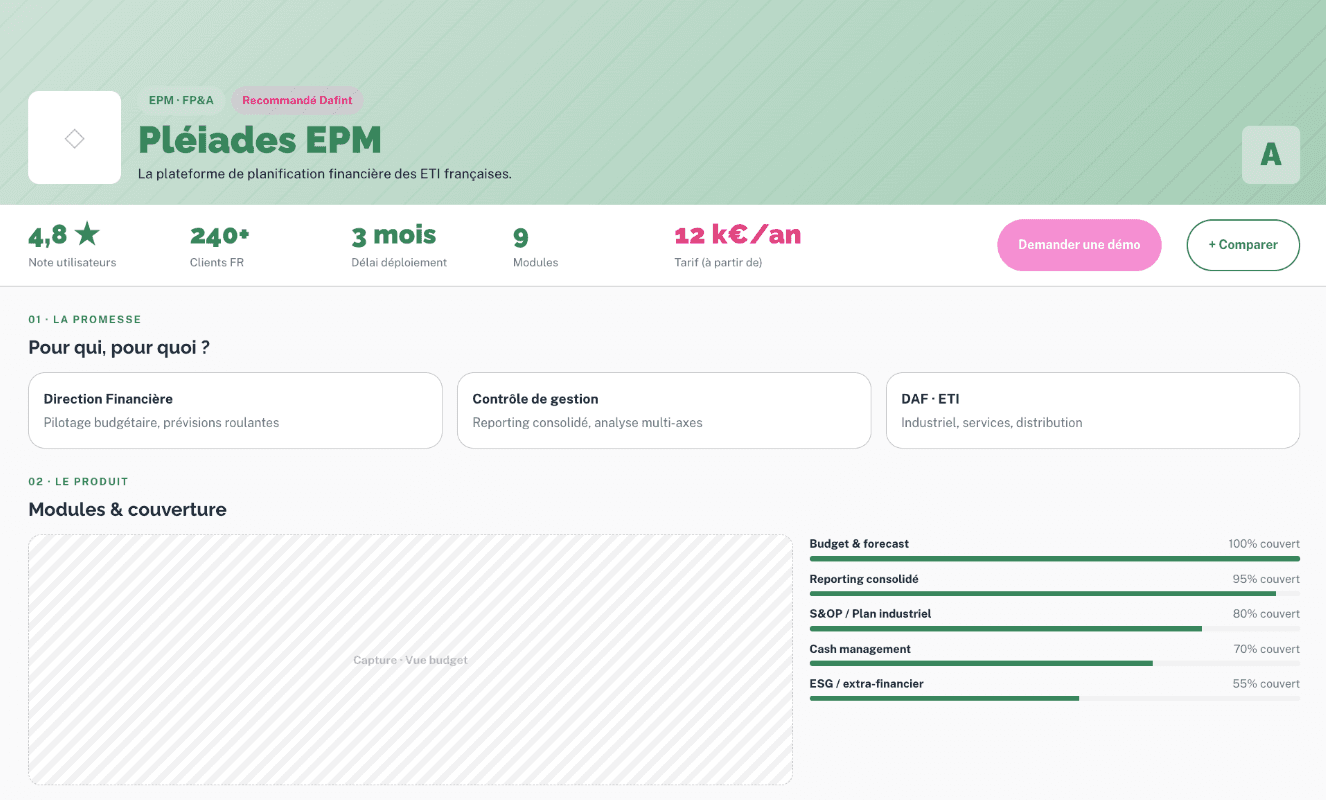The width and height of the screenshot is (1326, 800).
Task: Click the Reporting consolidé module label
Action: pos(864,579)
